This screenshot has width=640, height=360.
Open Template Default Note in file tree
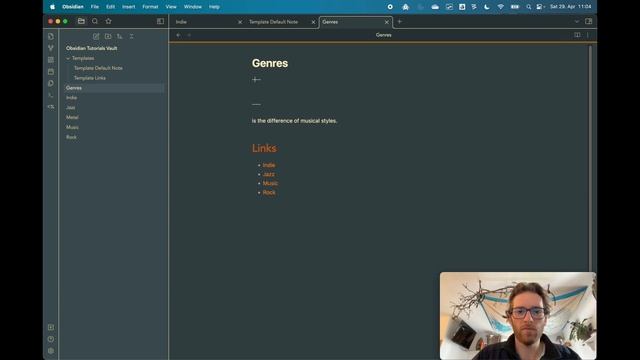click(98, 68)
